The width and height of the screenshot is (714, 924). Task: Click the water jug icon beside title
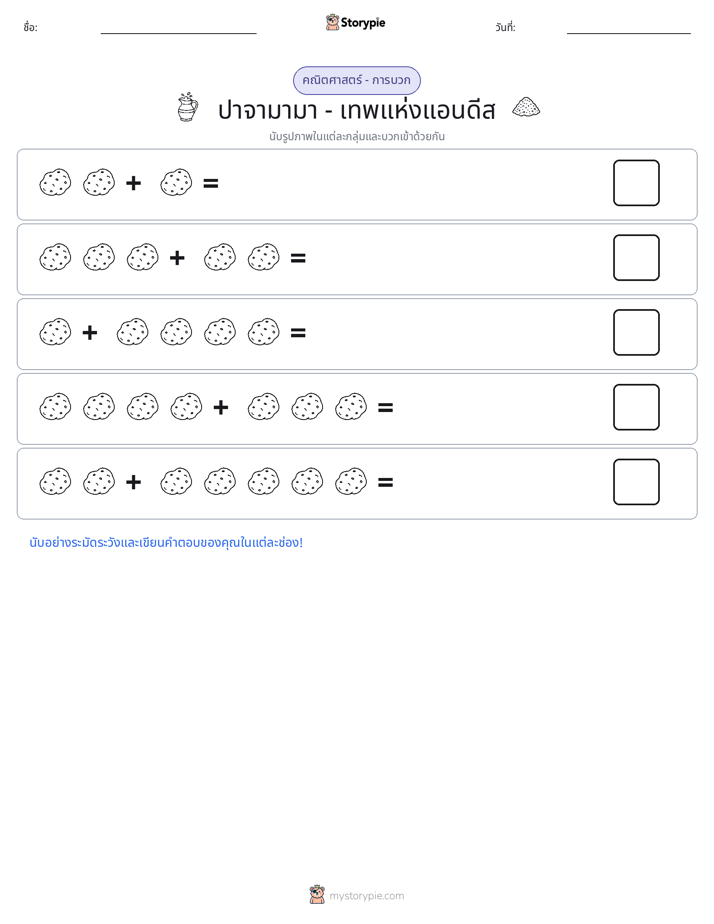tap(187, 108)
